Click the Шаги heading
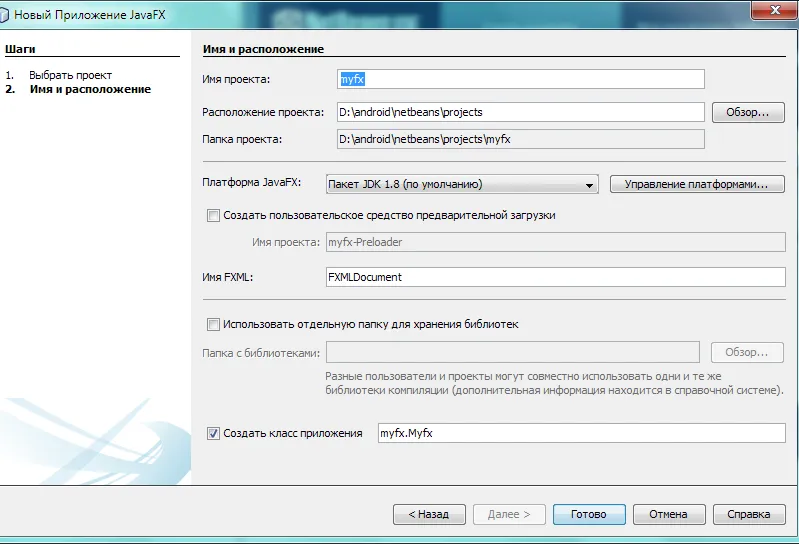 [20, 49]
